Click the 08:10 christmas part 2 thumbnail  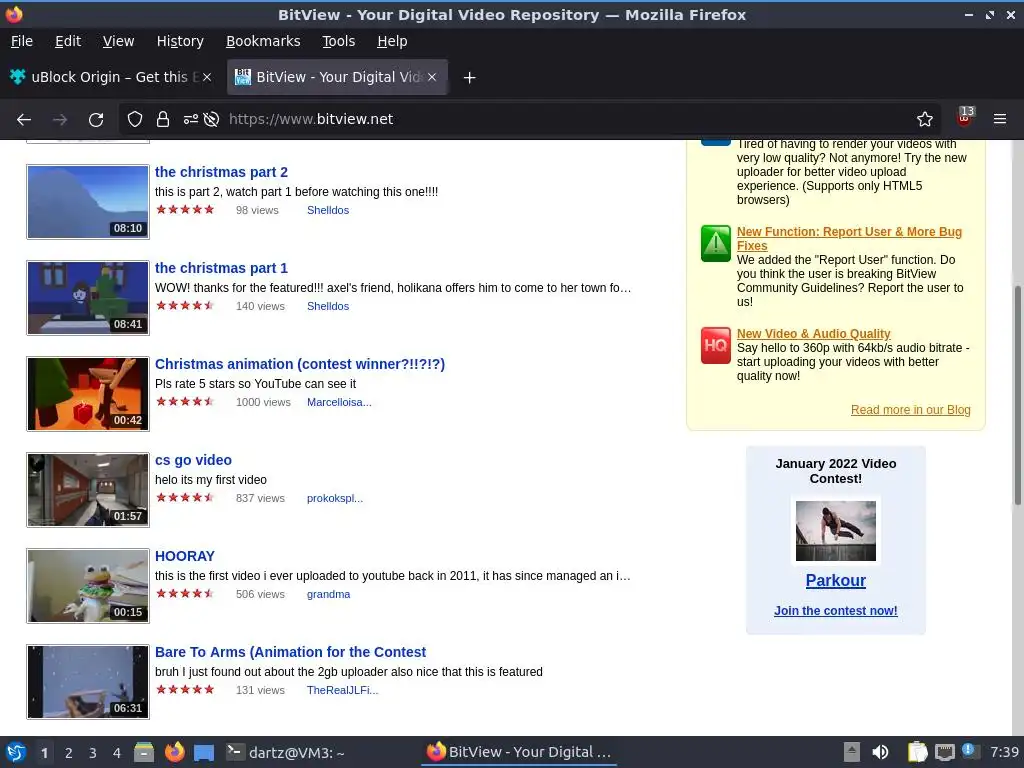tap(88, 202)
